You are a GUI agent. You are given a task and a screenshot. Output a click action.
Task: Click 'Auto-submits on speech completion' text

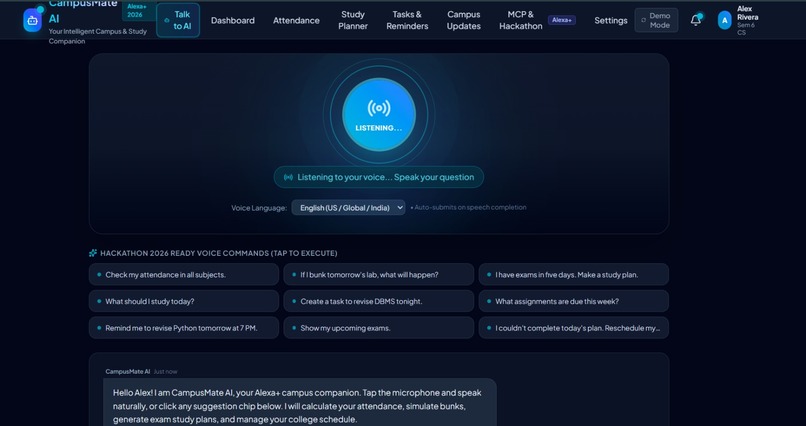468,208
